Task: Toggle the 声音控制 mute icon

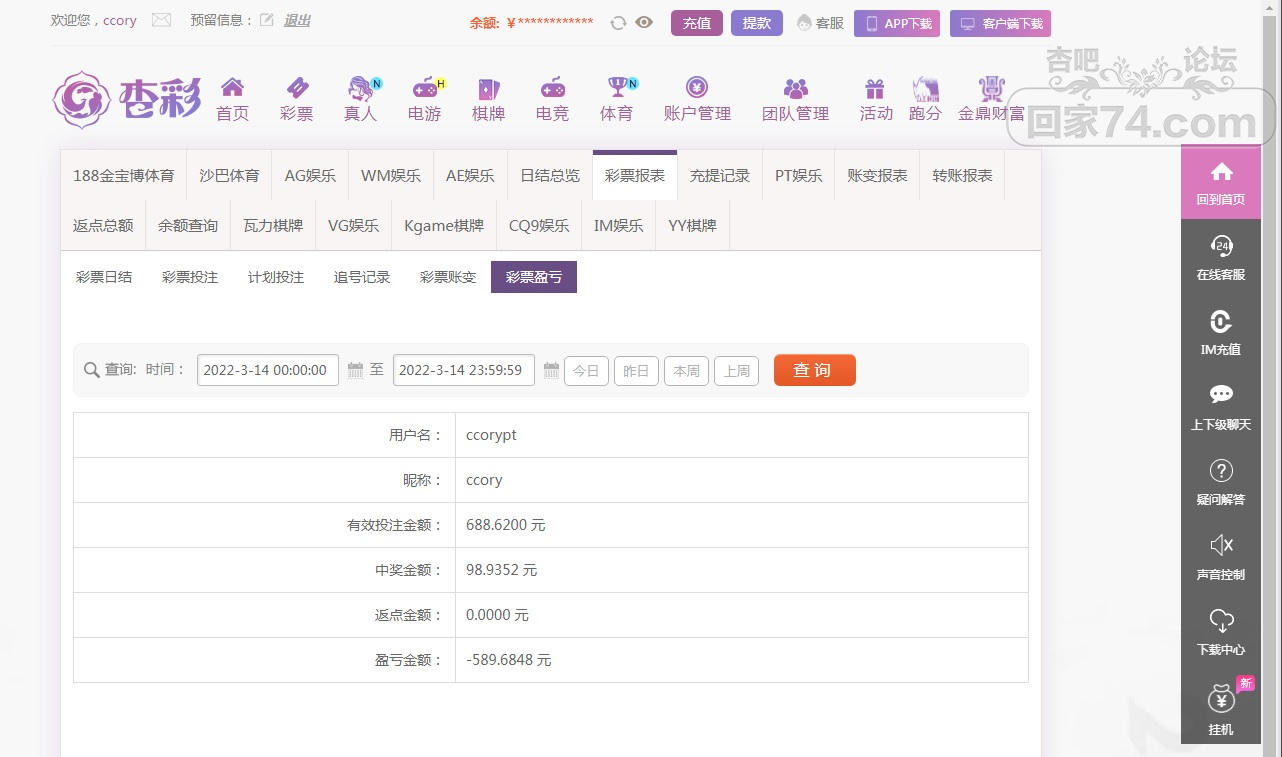Action: (x=1220, y=545)
